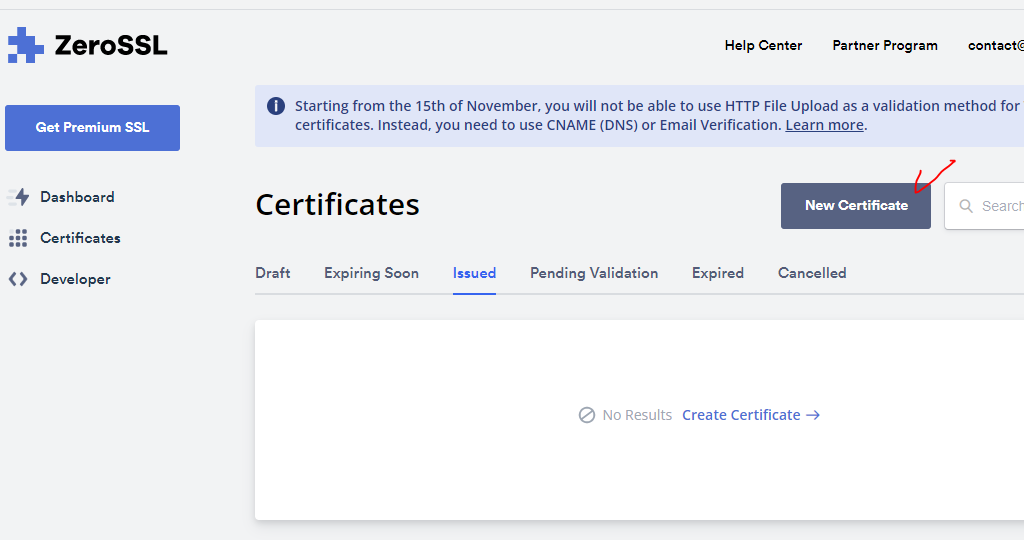Click the New Certificate button
1024x540 pixels.
[x=856, y=206]
